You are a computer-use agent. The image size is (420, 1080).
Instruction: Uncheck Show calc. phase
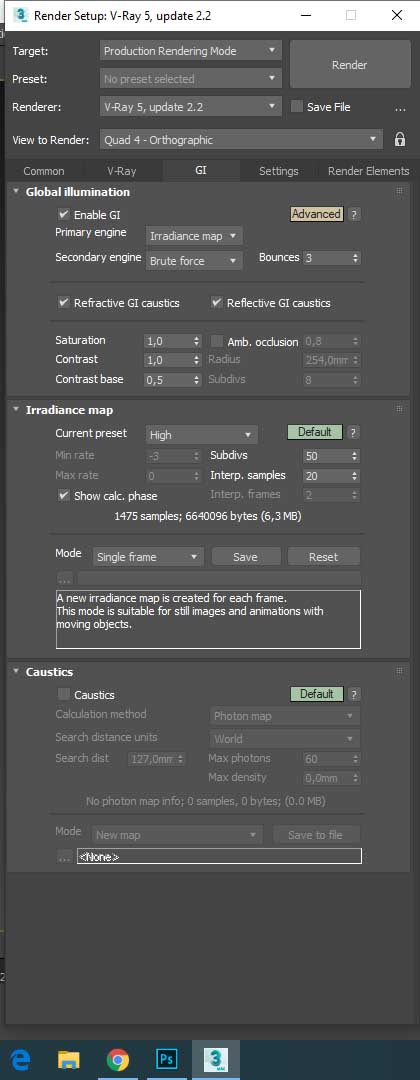[64, 496]
